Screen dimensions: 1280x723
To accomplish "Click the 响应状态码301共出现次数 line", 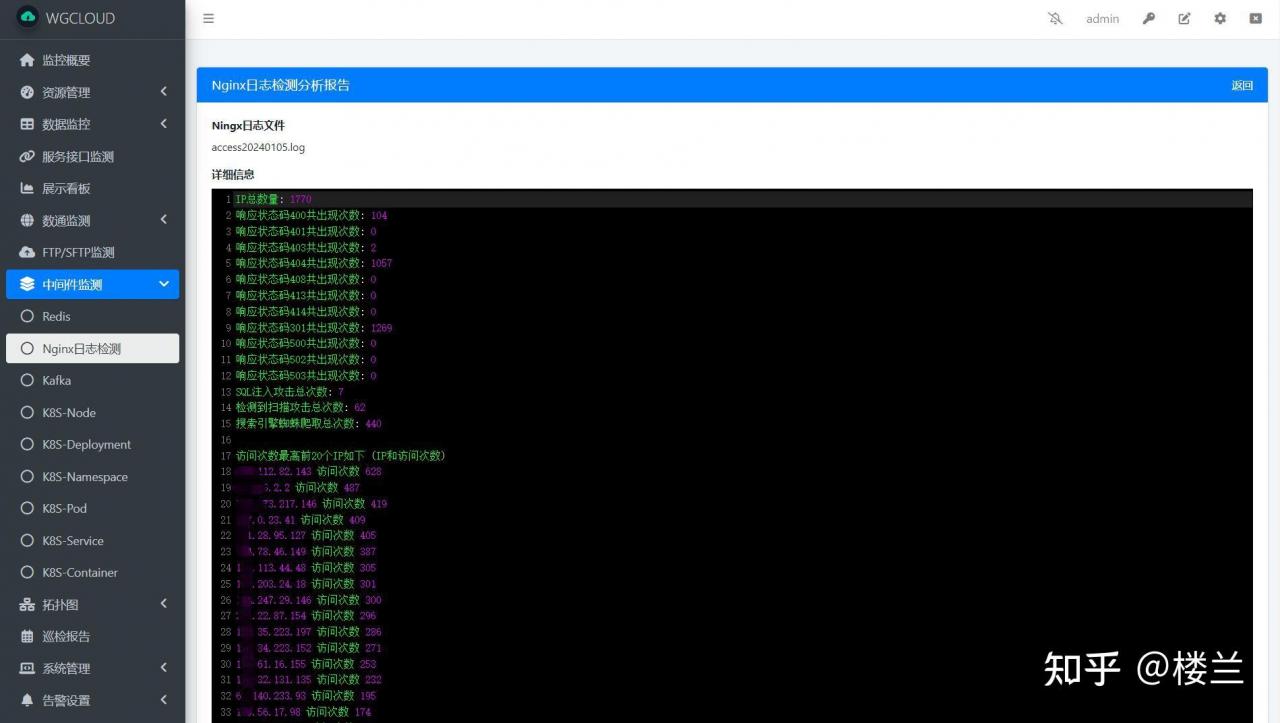I will 314,327.
